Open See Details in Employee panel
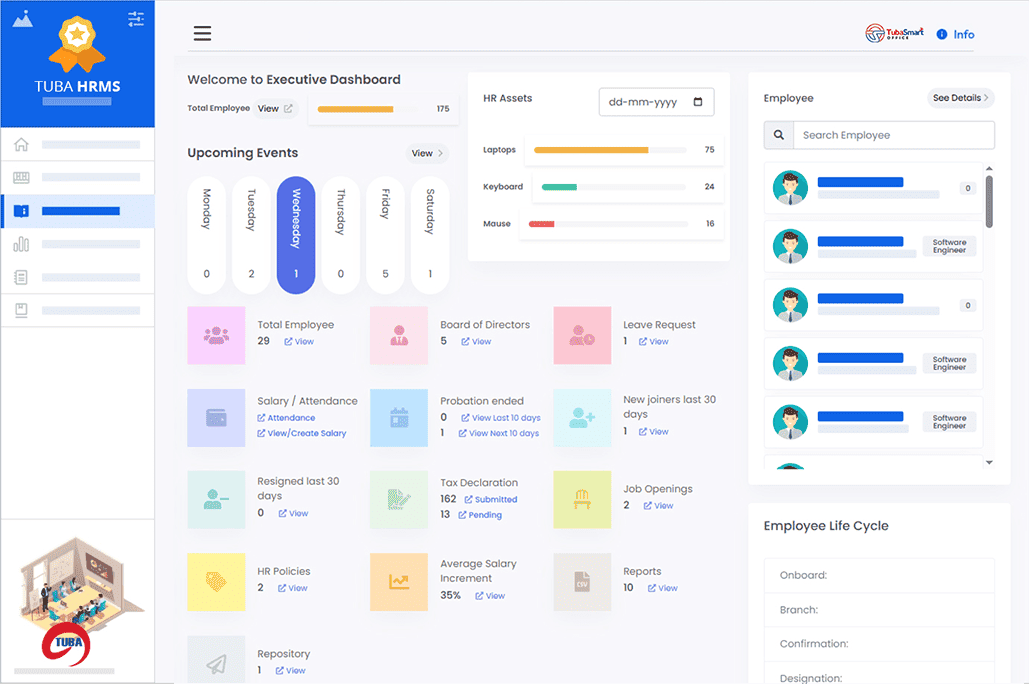This screenshot has width=1029, height=684. pos(961,98)
